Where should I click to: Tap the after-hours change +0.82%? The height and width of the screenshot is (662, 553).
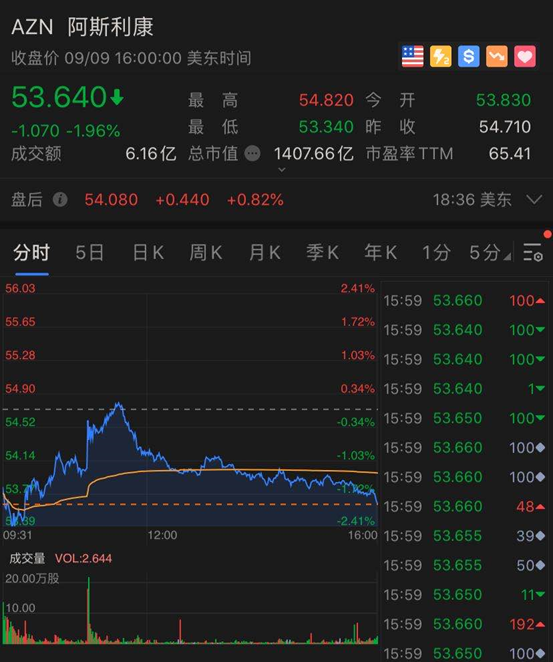pyautogui.click(x=255, y=199)
